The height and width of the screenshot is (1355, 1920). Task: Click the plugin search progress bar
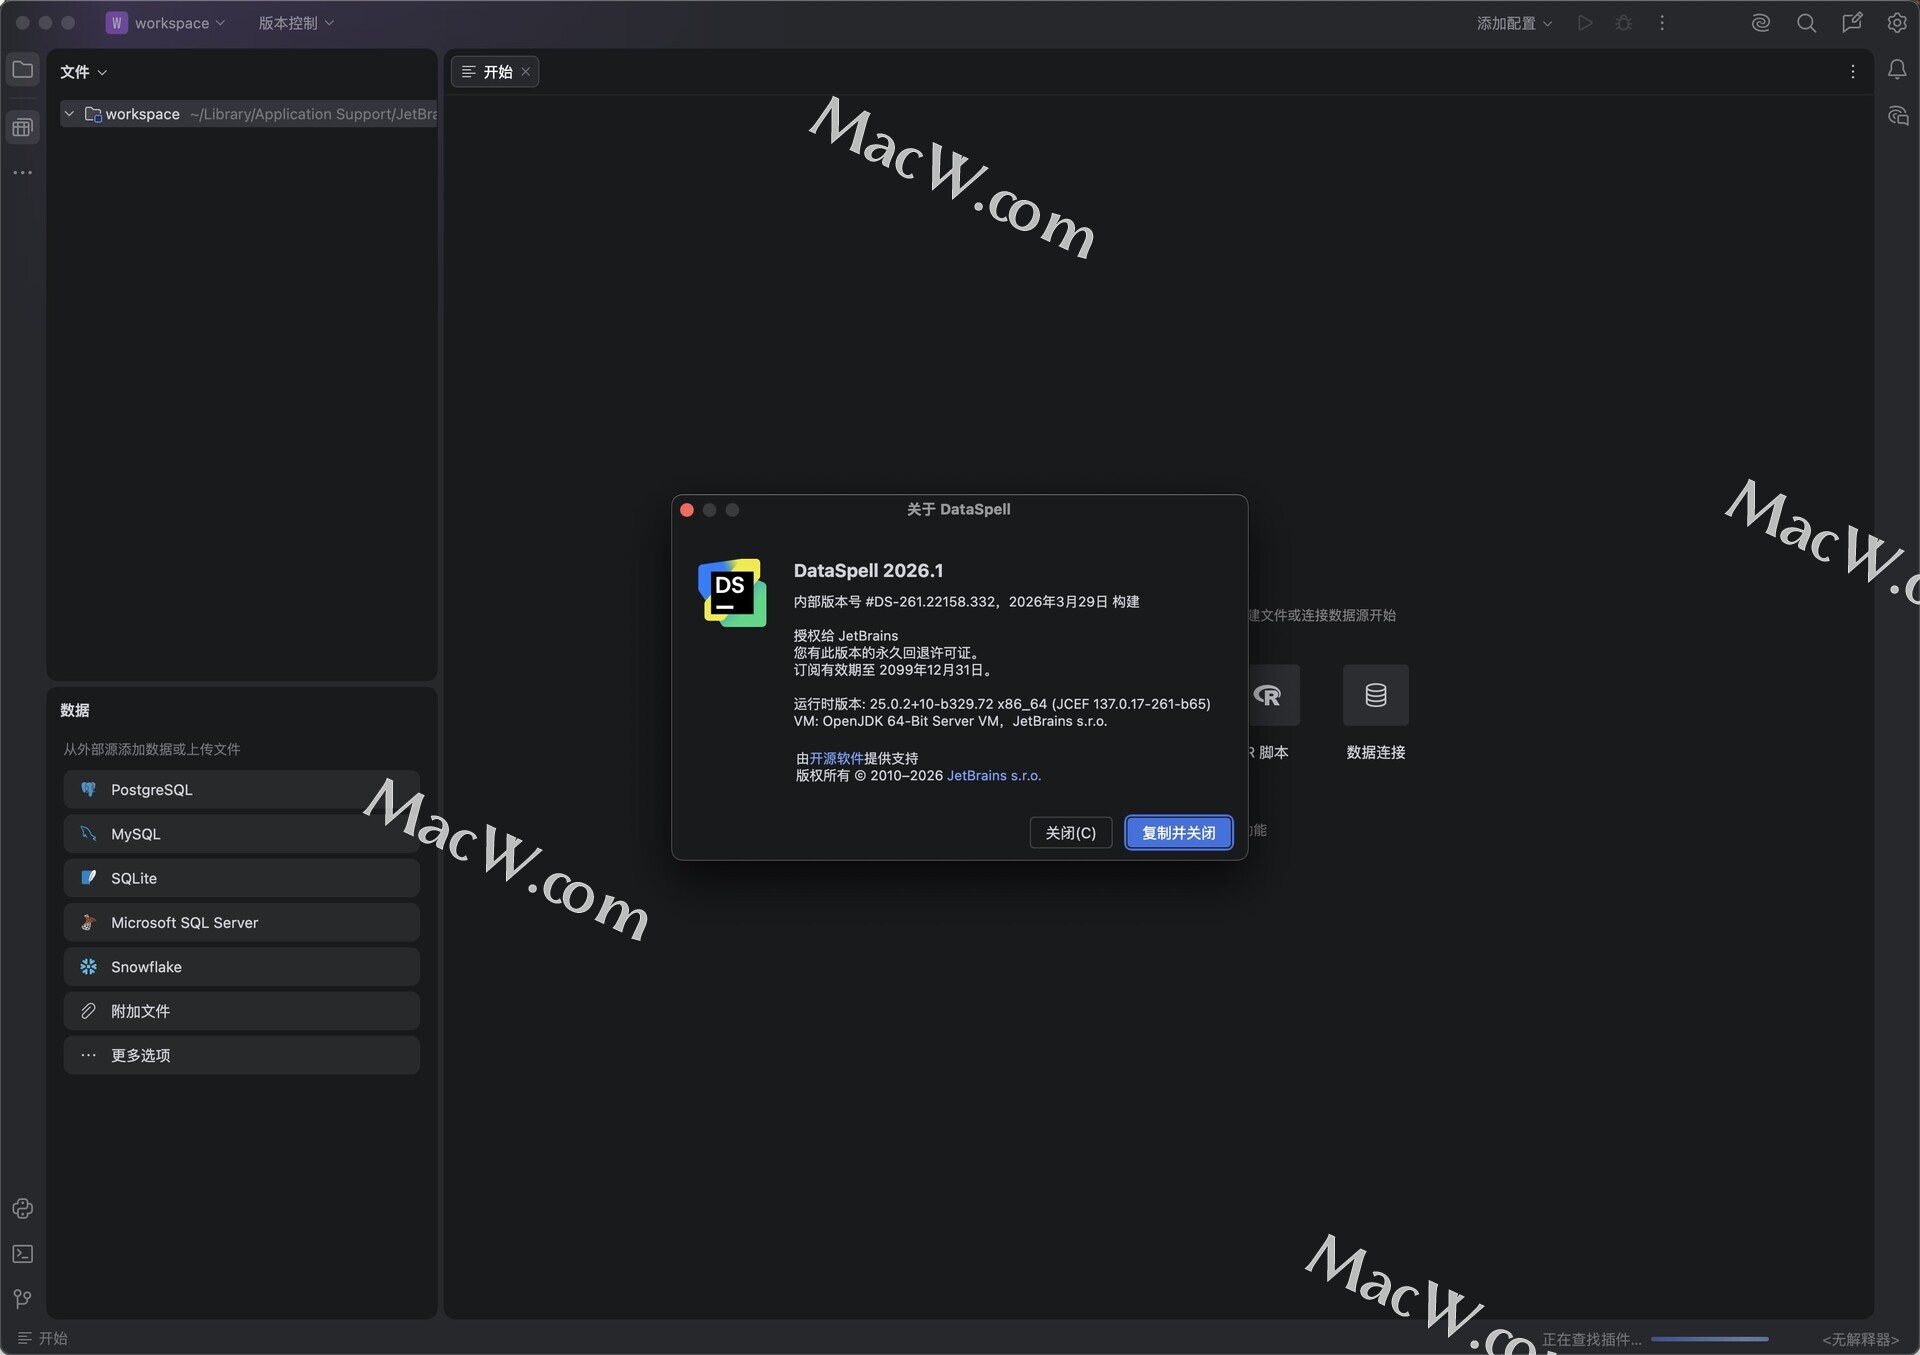tap(1709, 1339)
